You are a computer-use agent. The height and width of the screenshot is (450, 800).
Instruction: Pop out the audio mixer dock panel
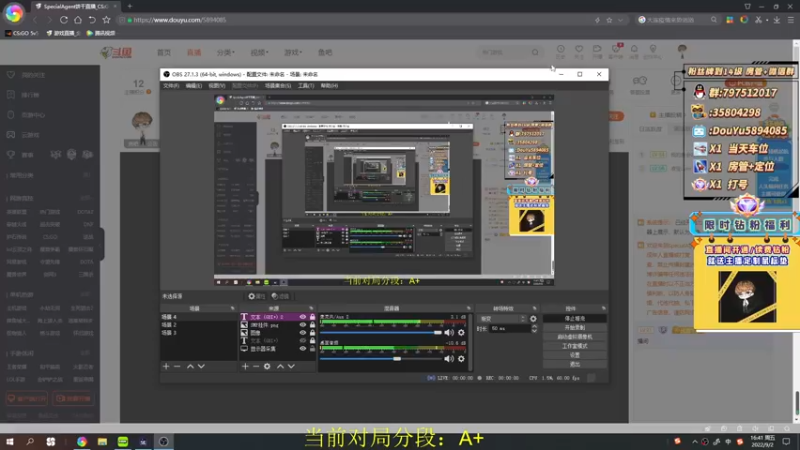click(x=468, y=308)
